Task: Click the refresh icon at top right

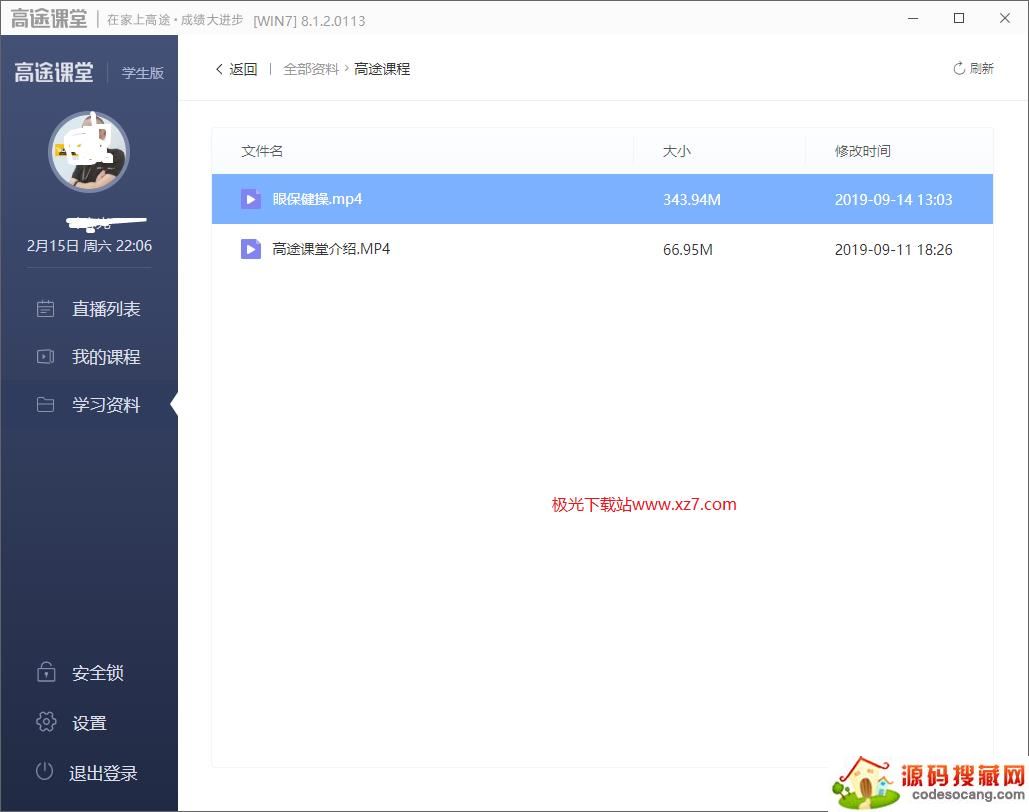Action: click(x=959, y=69)
